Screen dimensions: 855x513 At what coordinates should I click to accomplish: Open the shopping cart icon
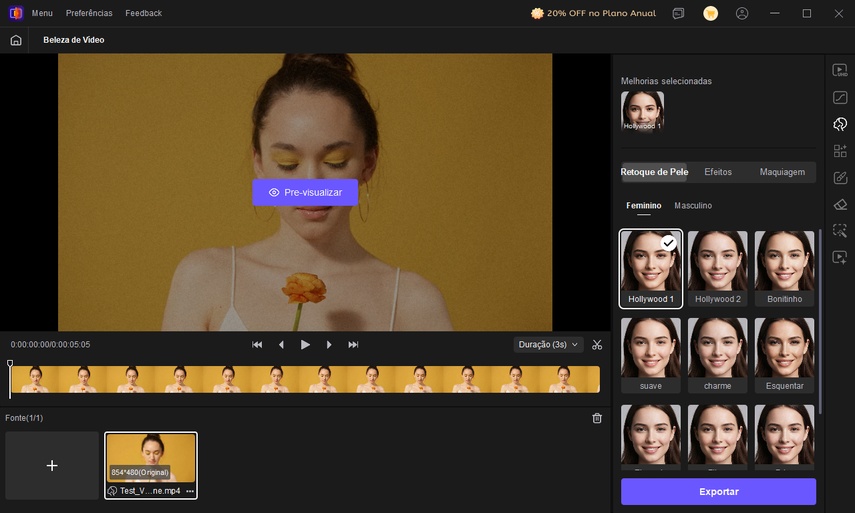[710, 13]
